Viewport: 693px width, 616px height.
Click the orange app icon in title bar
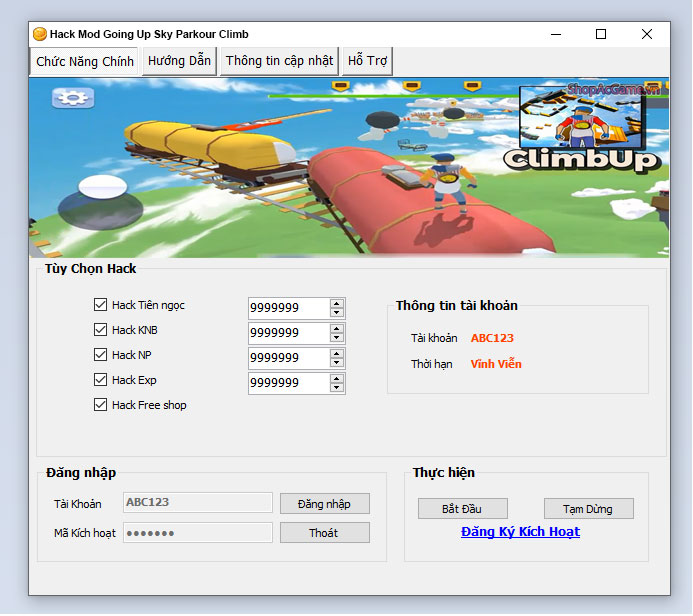40,34
